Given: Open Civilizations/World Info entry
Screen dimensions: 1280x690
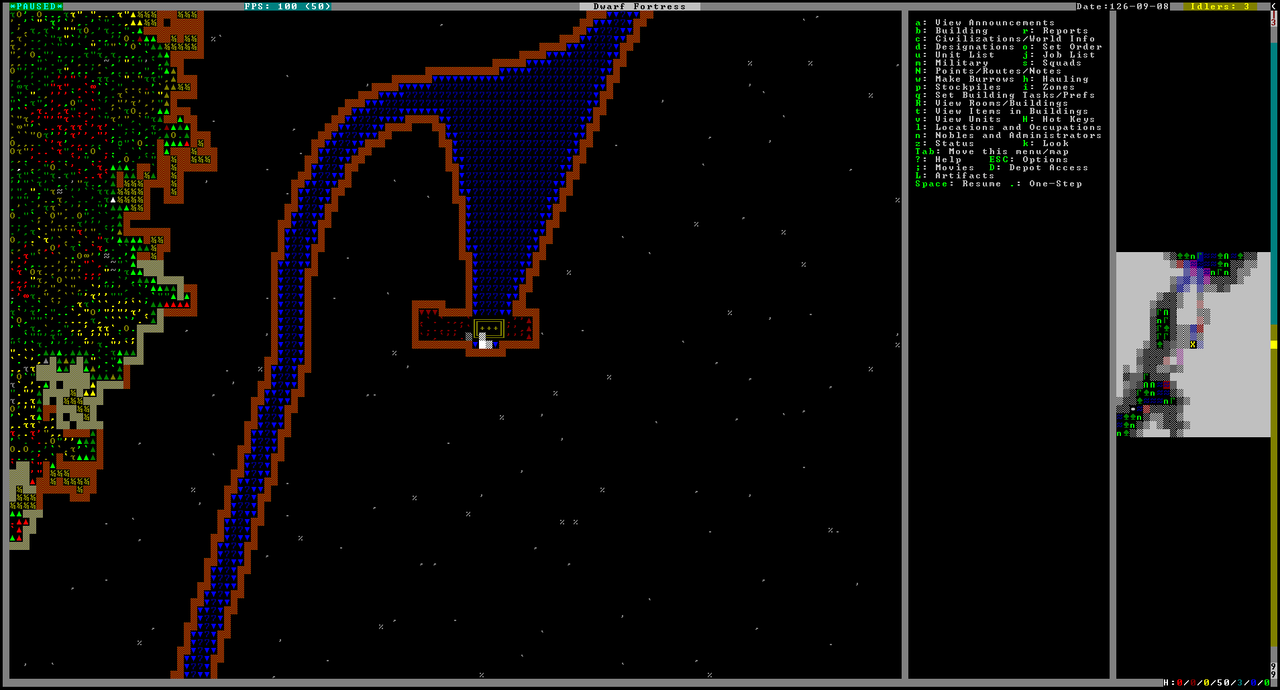Looking at the screenshot, I should [1005, 39].
